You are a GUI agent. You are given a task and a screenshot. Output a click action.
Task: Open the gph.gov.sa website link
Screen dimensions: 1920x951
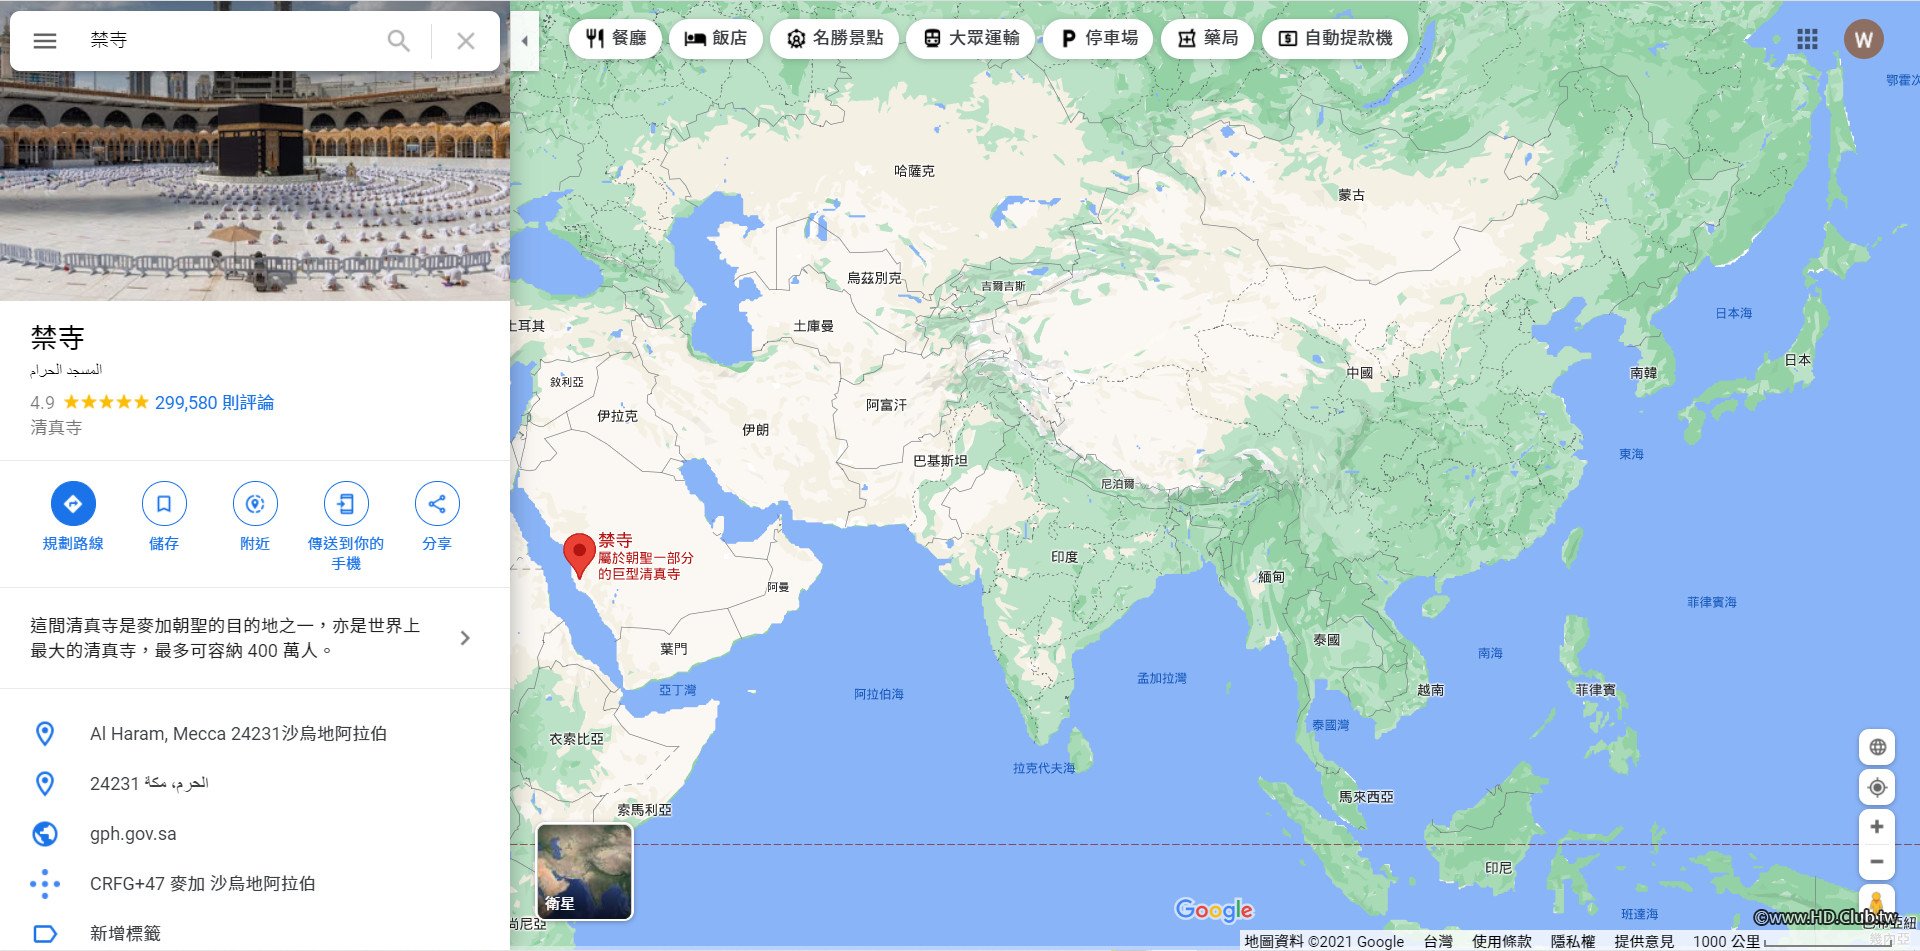[x=133, y=834]
